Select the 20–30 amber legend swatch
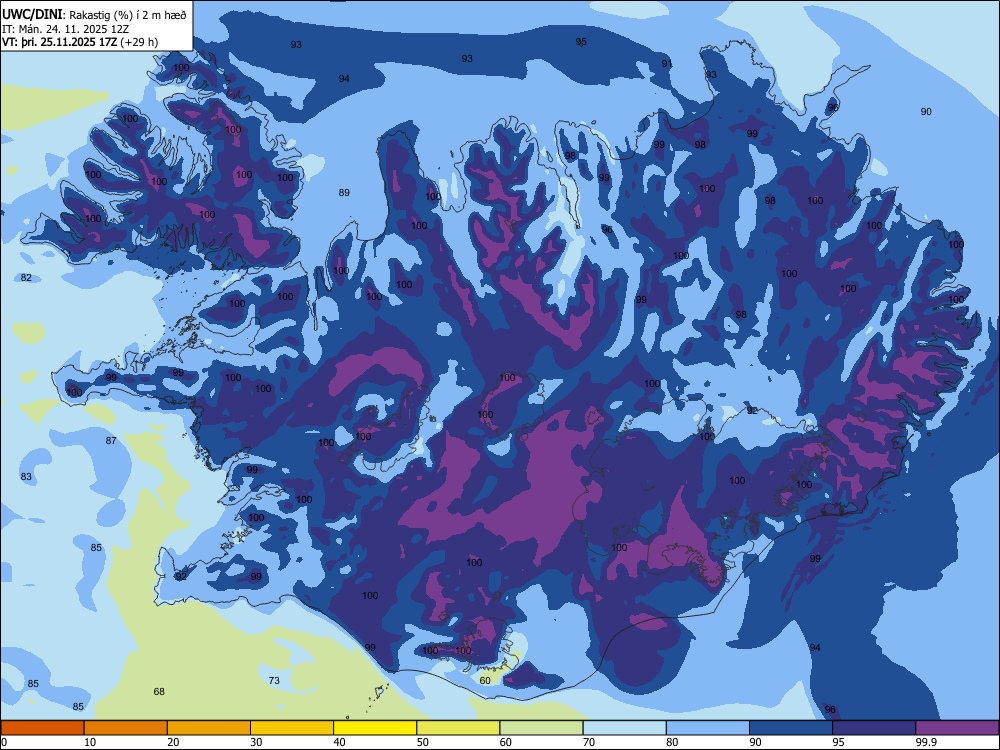This screenshot has width=1000, height=750. 209,728
